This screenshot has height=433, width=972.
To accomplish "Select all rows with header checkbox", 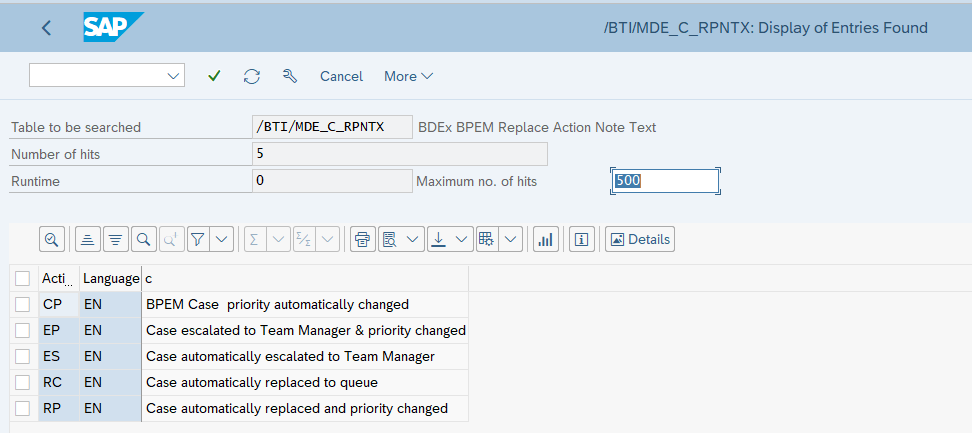I will click(x=22, y=279).
